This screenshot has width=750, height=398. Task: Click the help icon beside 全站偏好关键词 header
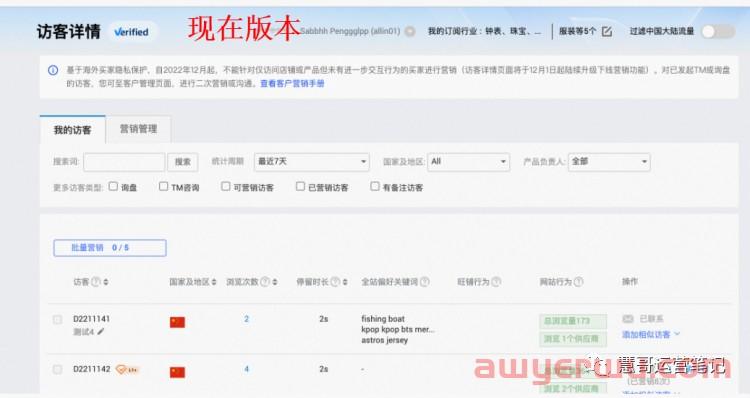(x=424, y=282)
